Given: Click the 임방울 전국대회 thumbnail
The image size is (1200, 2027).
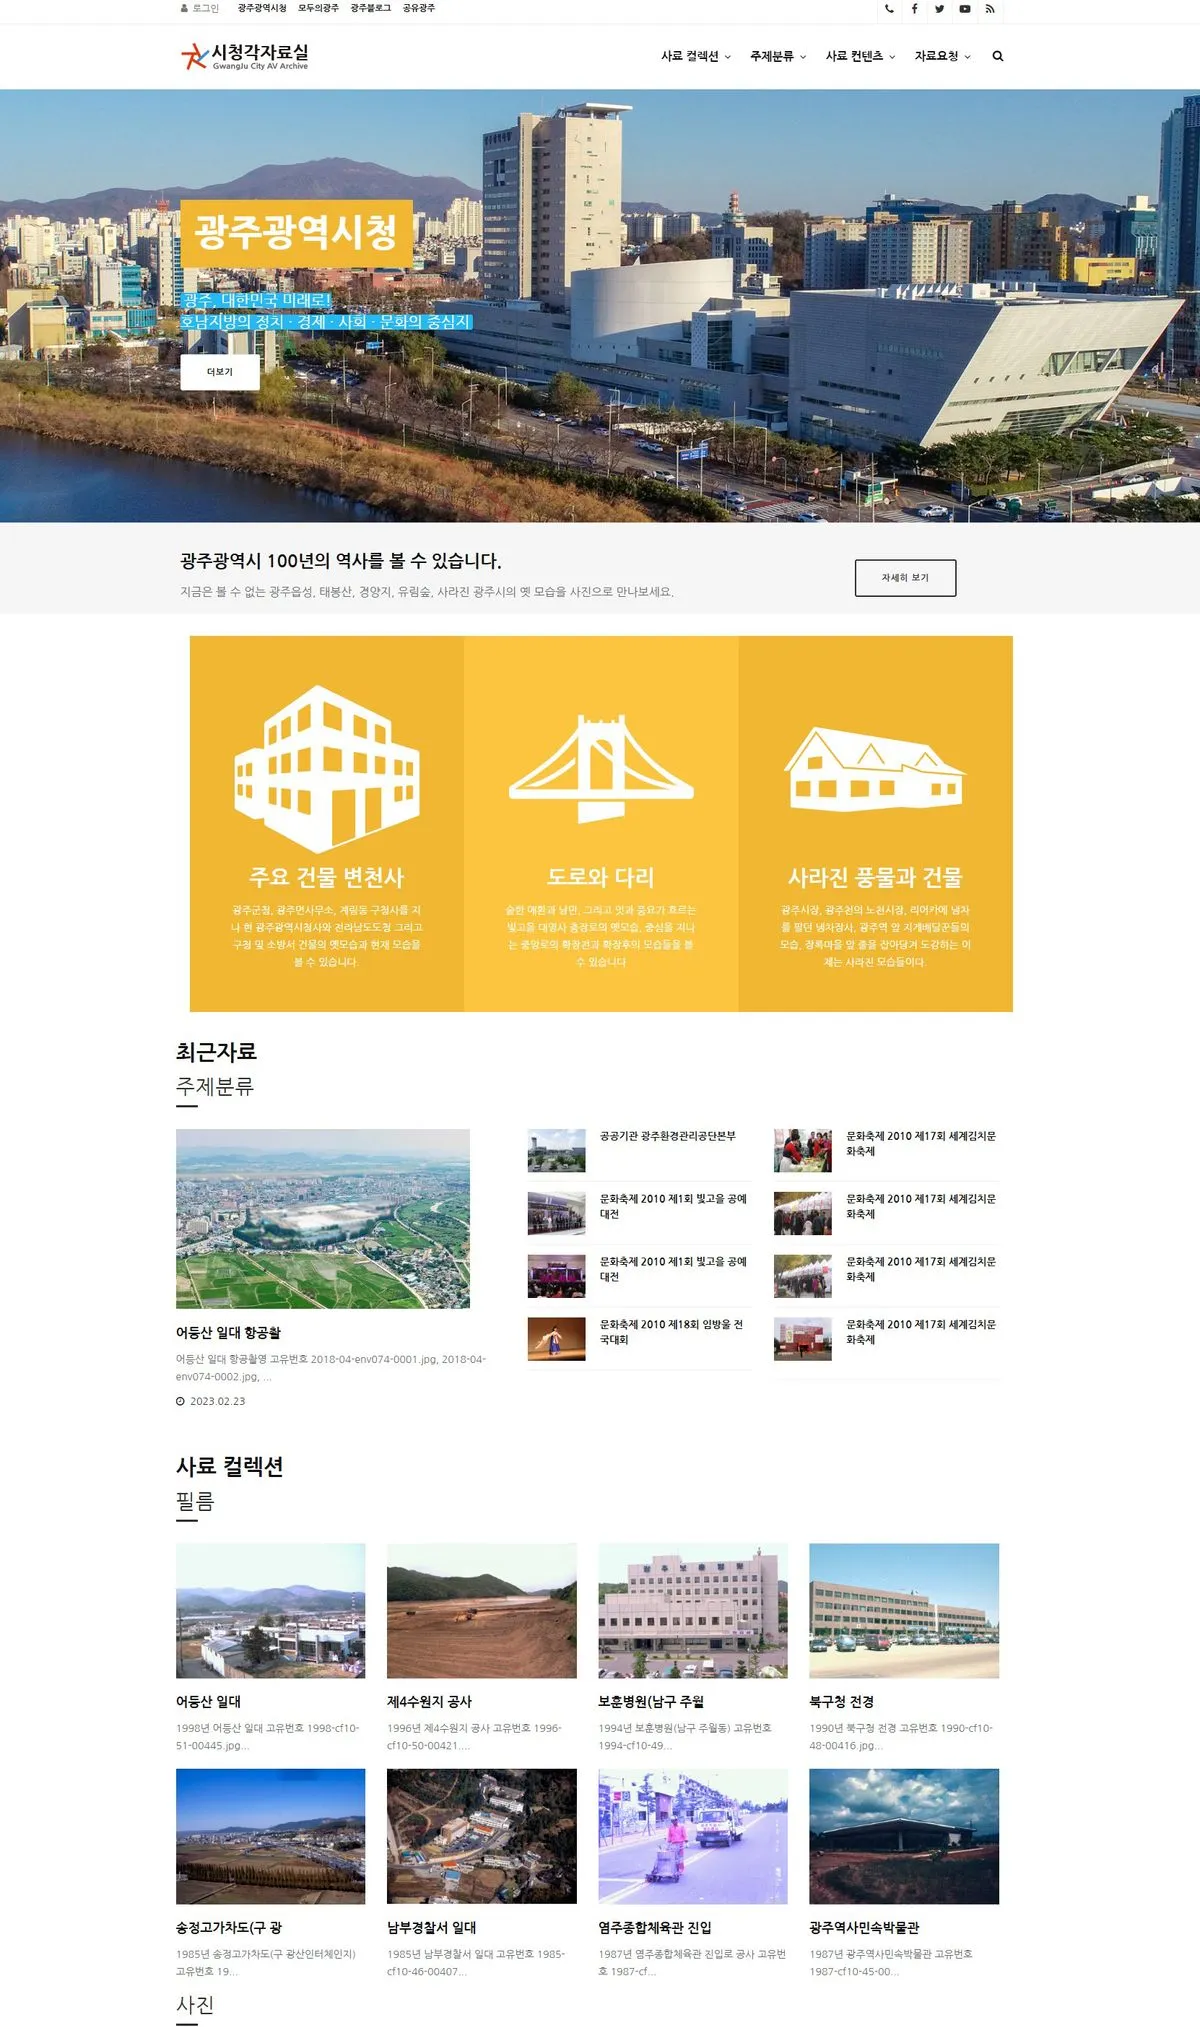Looking at the screenshot, I should coord(556,1339).
